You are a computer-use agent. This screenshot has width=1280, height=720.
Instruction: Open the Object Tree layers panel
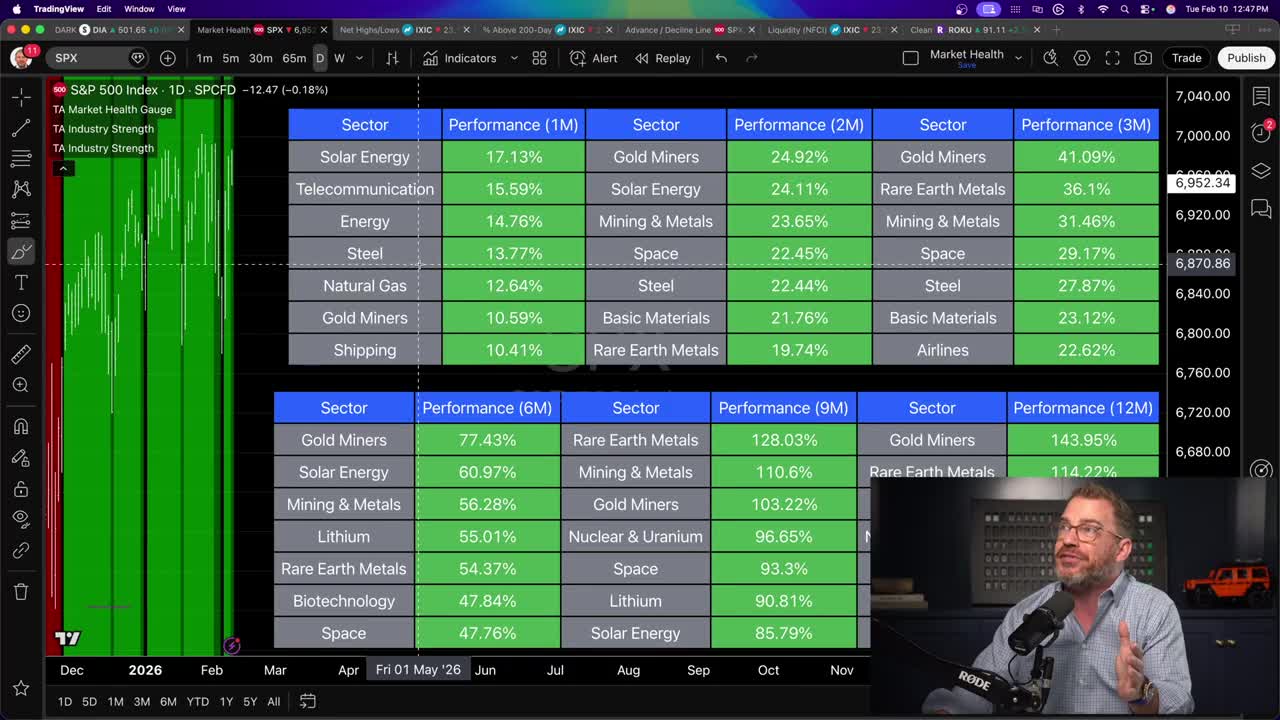[1261, 171]
